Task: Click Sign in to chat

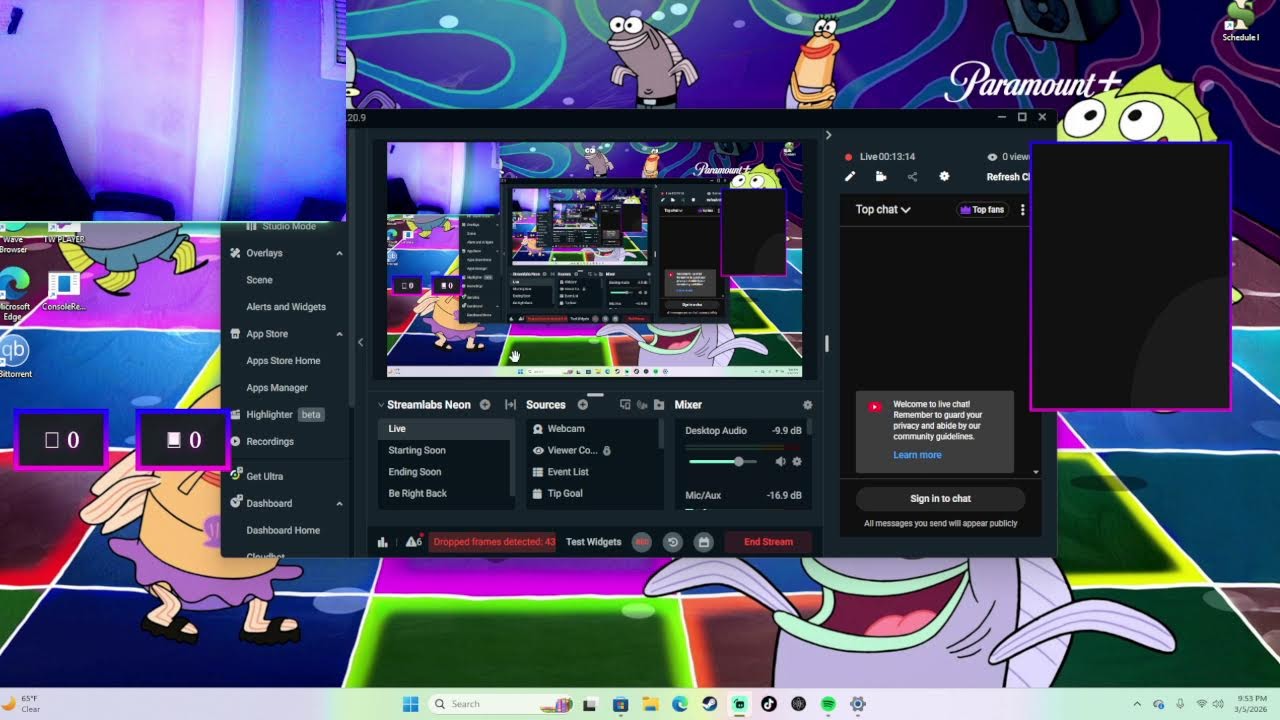Action: (940, 499)
